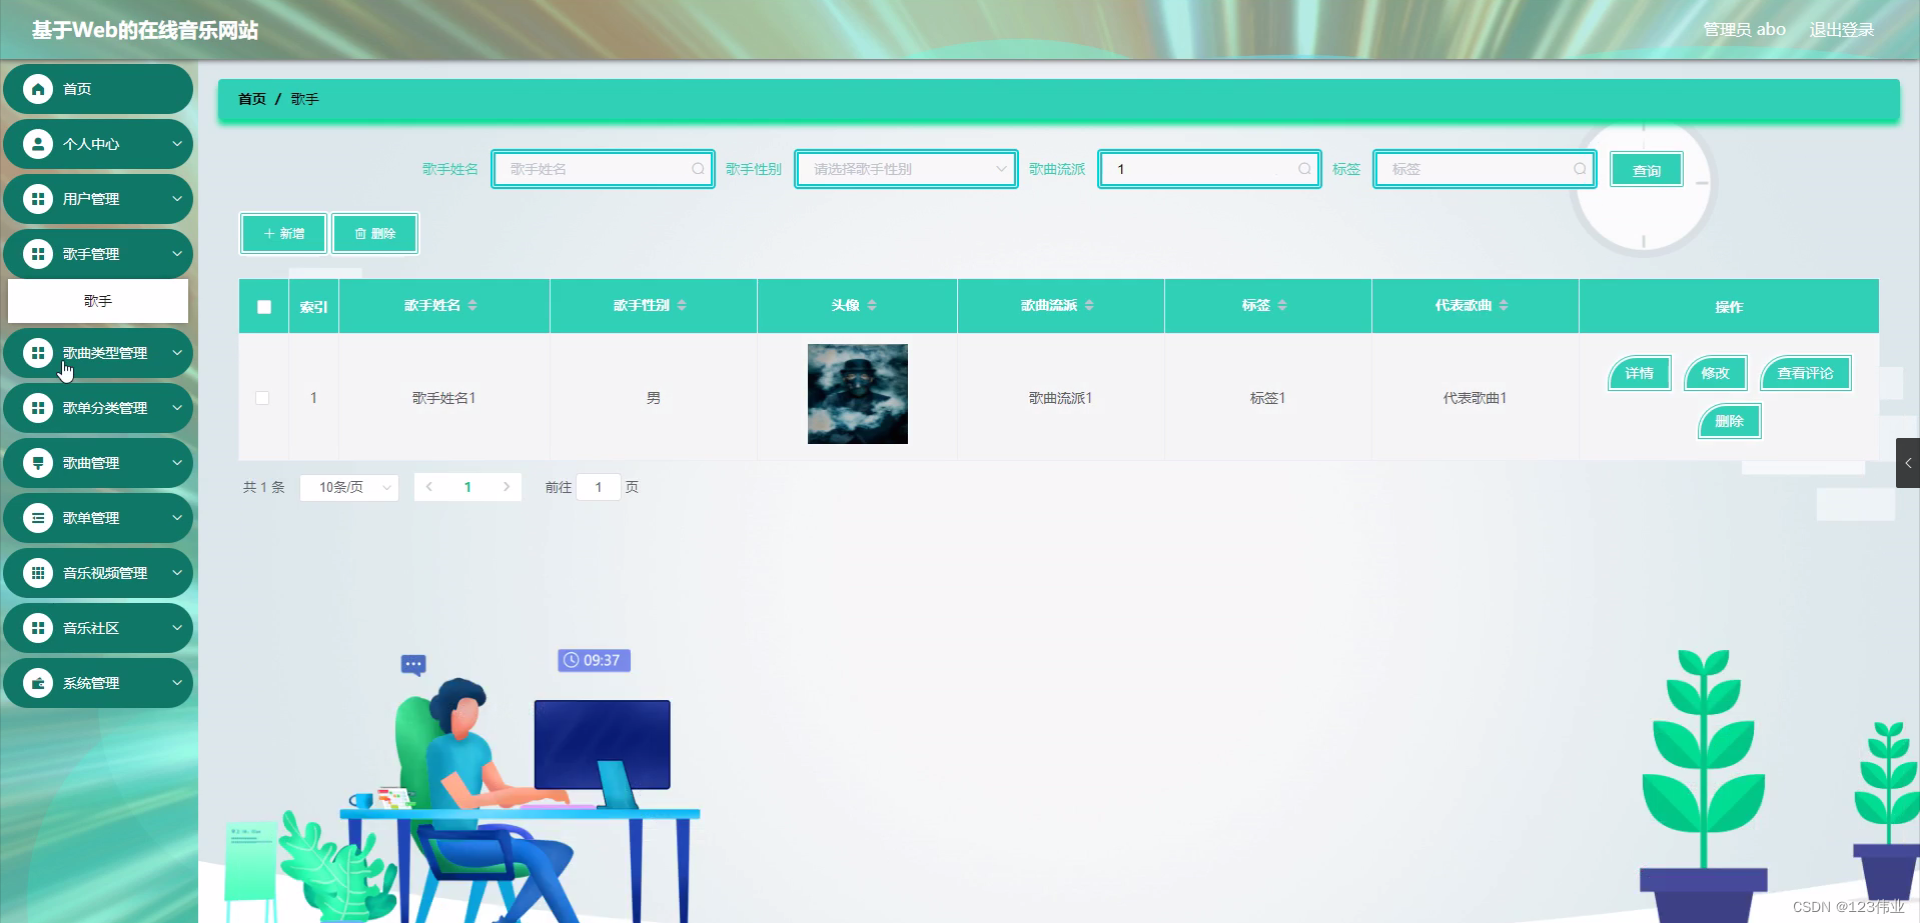Viewport: 1920px width, 923px height.
Task: Click the 系统管理 icon
Action: click(x=38, y=682)
